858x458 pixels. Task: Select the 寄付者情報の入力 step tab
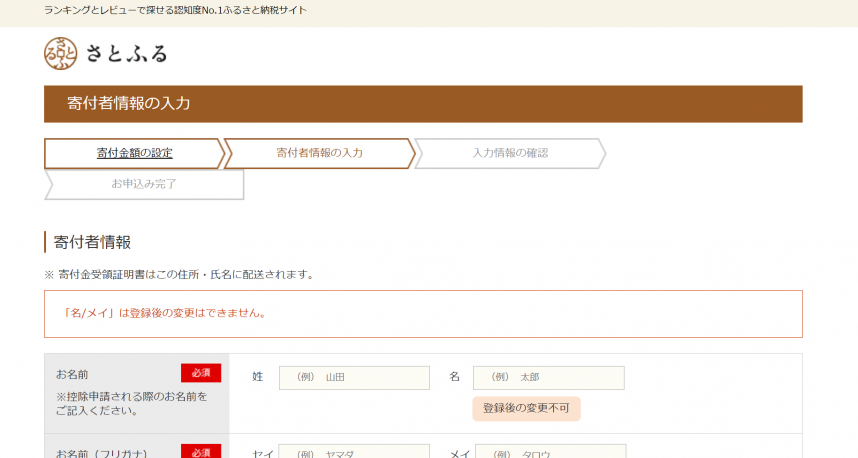click(319, 153)
